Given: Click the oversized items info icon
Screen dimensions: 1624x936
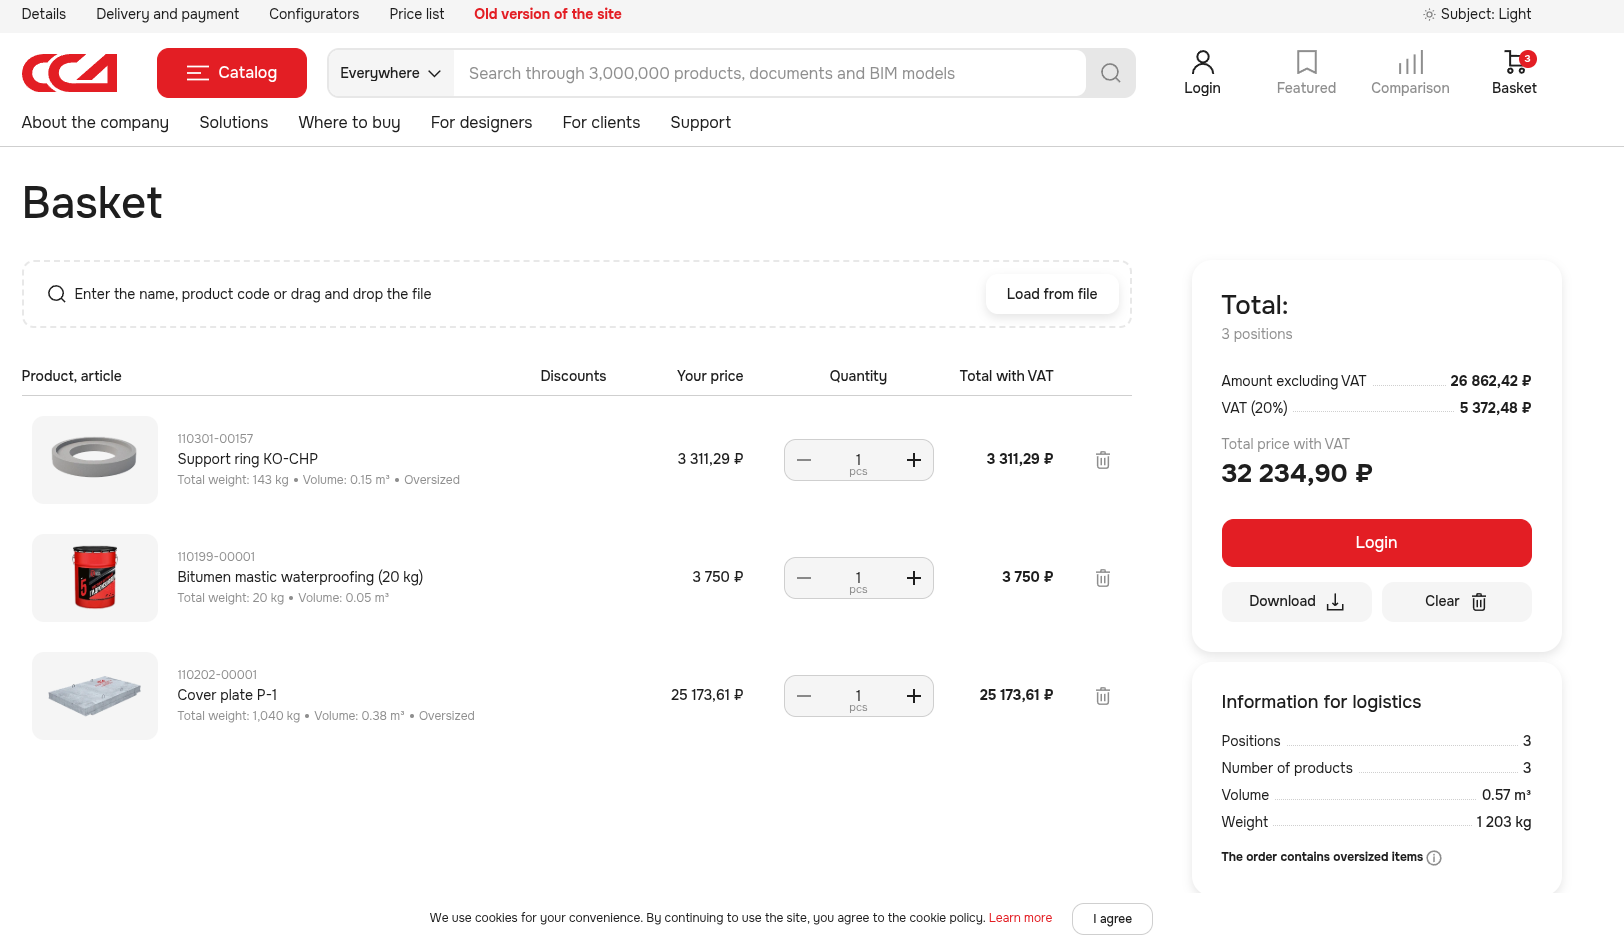Looking at the screenshot, I should point(1434,858).
